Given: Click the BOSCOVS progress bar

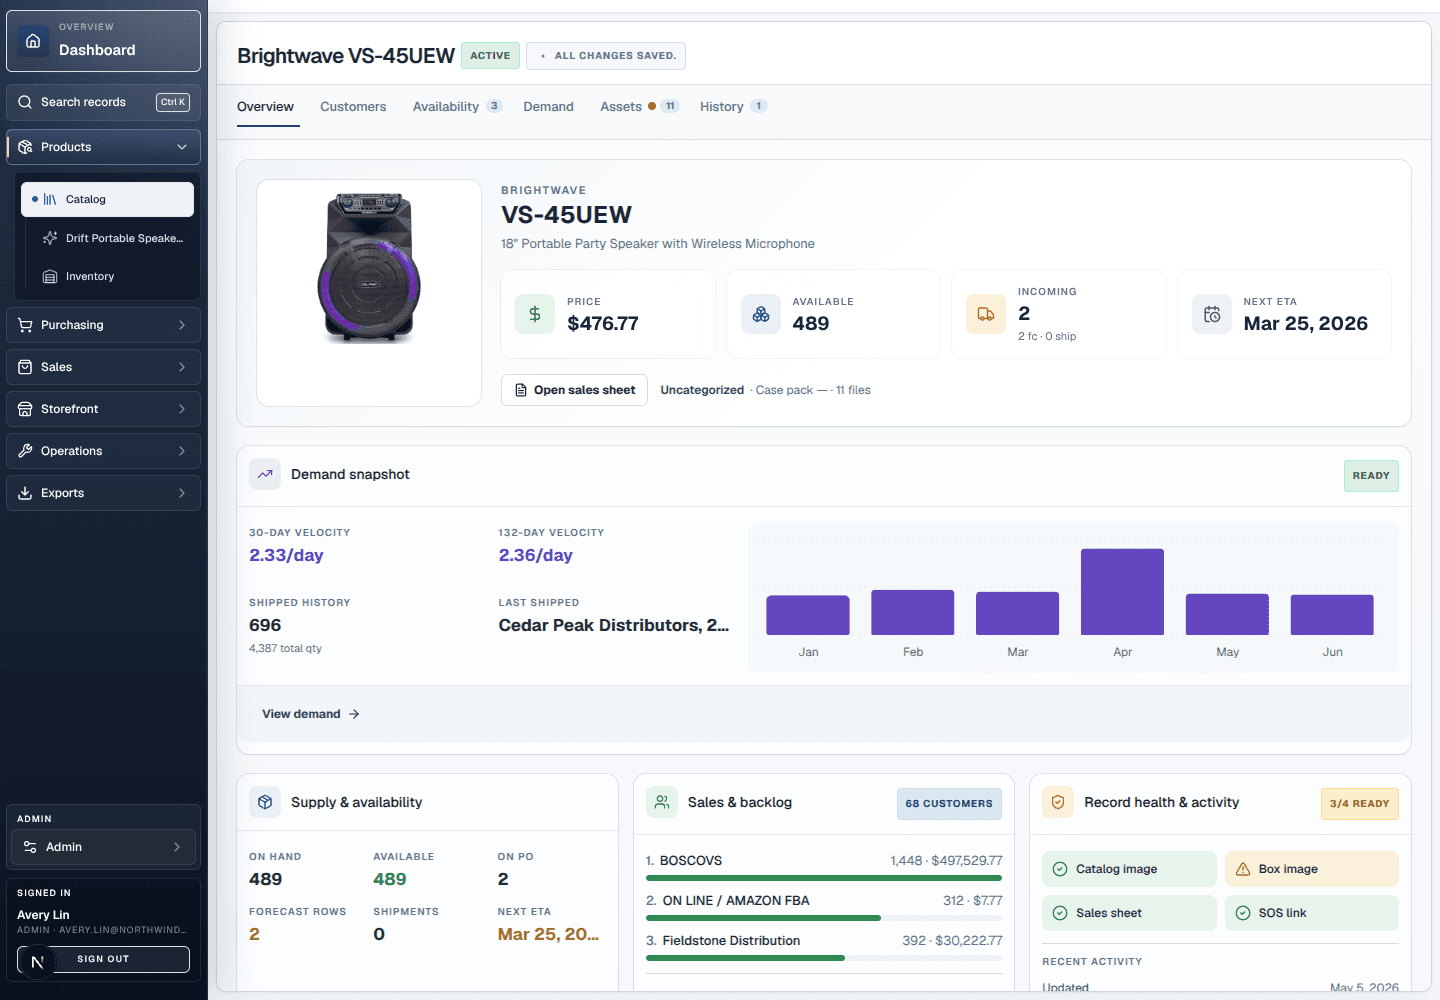Looking at the screenshot, I should pyautogui.click(x=824, y=878).
